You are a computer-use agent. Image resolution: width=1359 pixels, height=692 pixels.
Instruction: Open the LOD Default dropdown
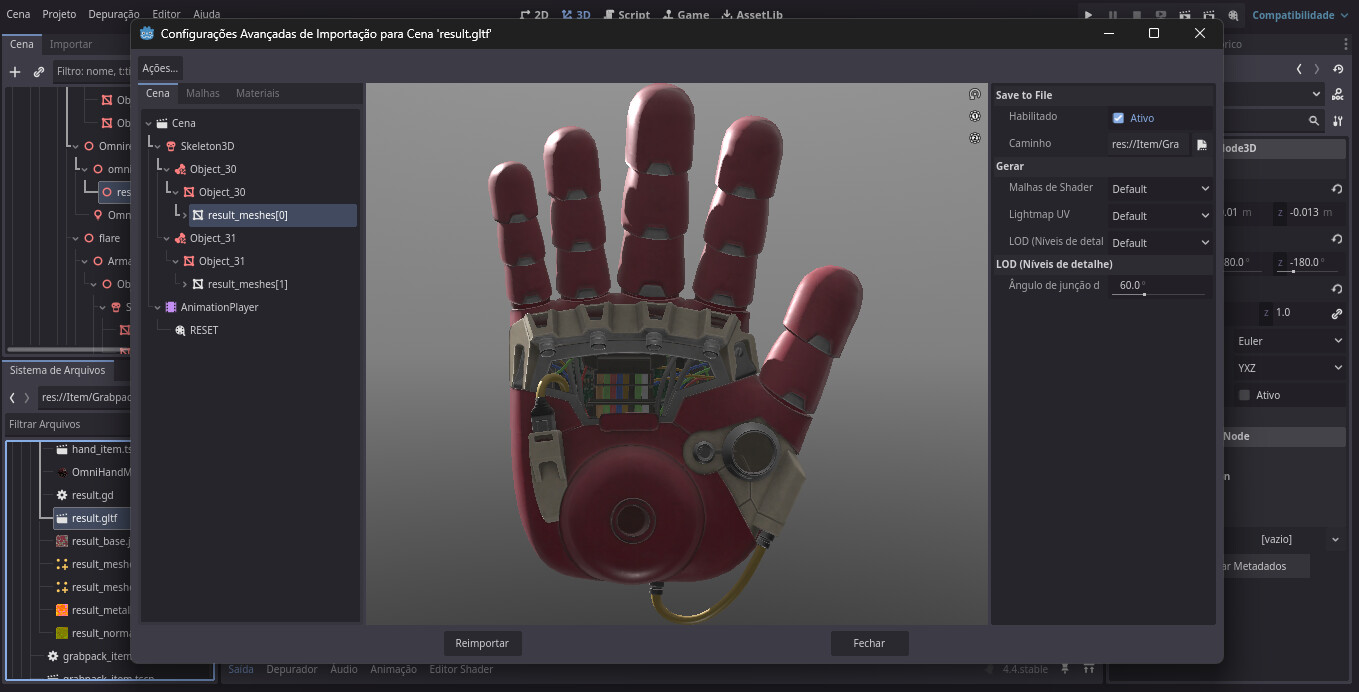click(x=1160, y=243)
